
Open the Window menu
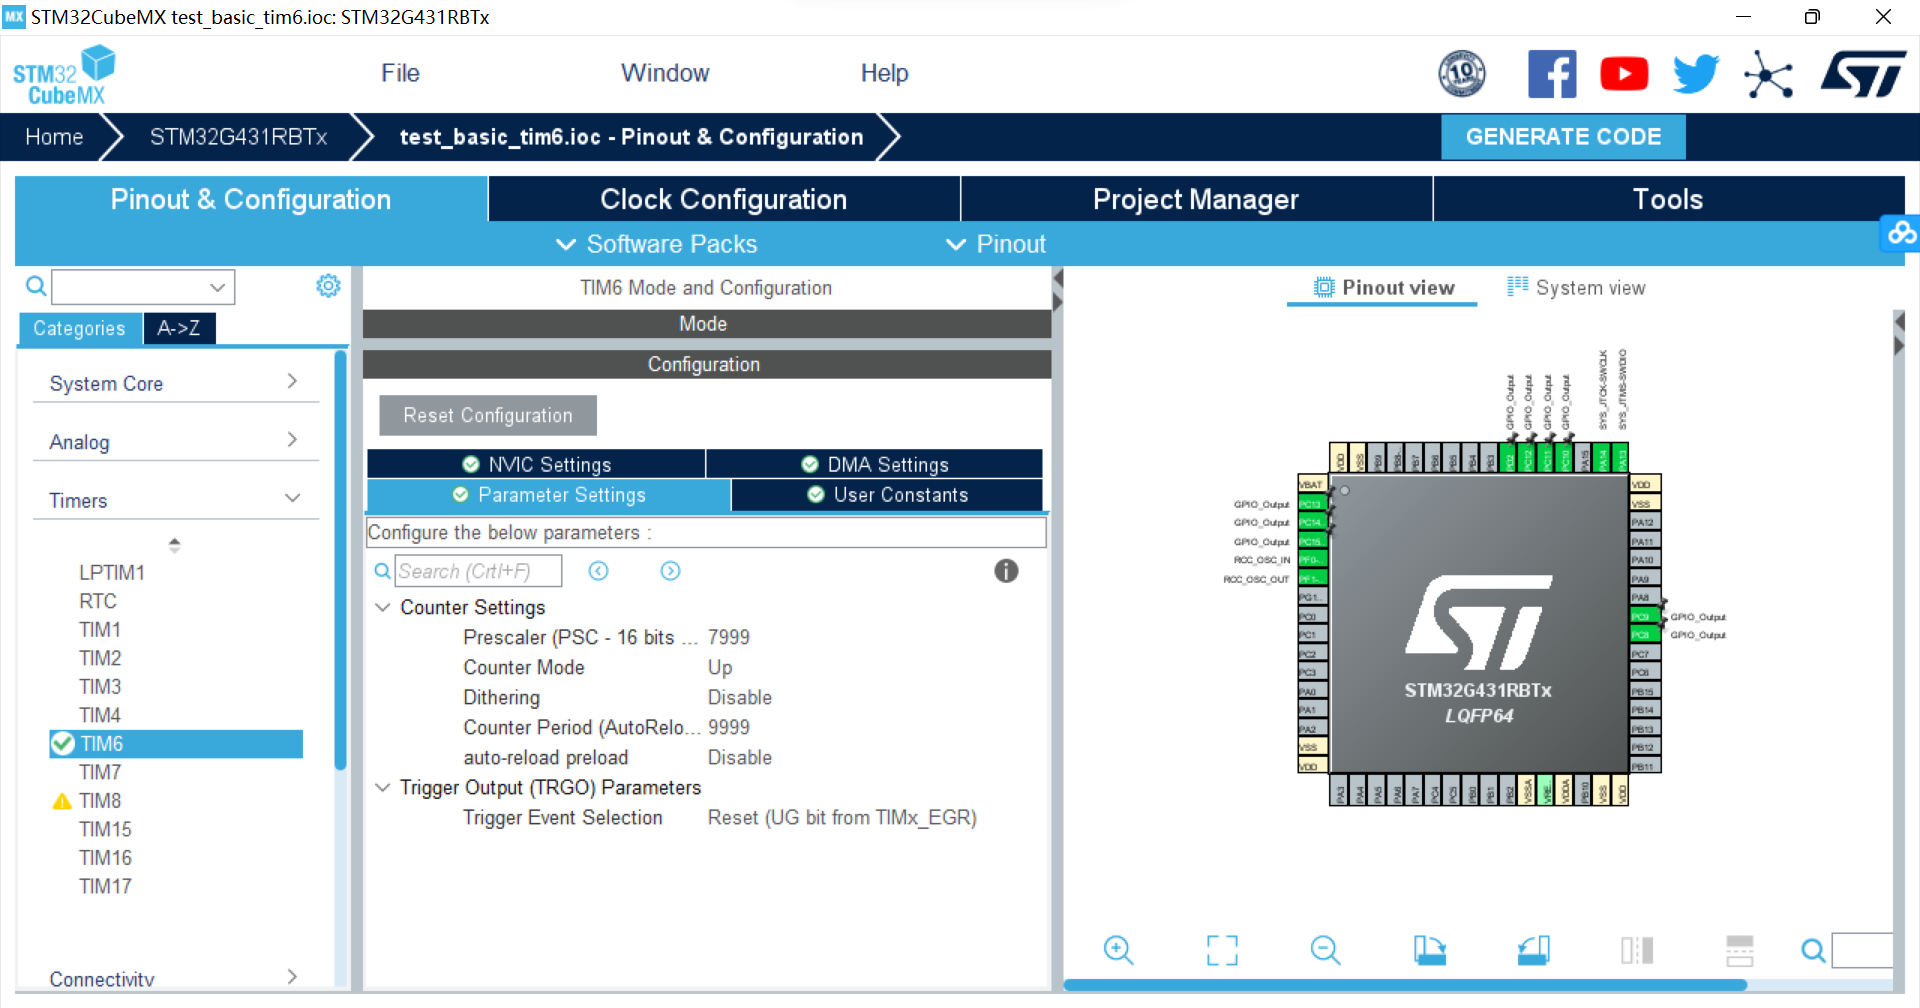[x=665, y=73]
